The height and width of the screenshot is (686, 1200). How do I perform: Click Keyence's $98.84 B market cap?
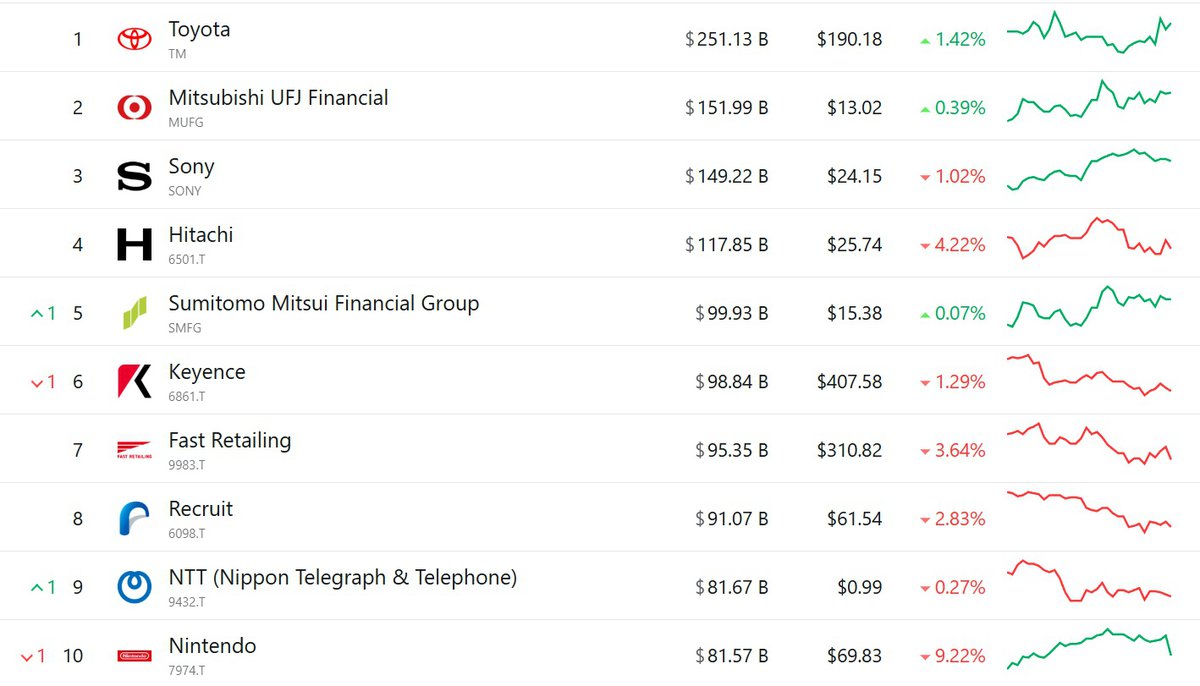coord(731,382)
